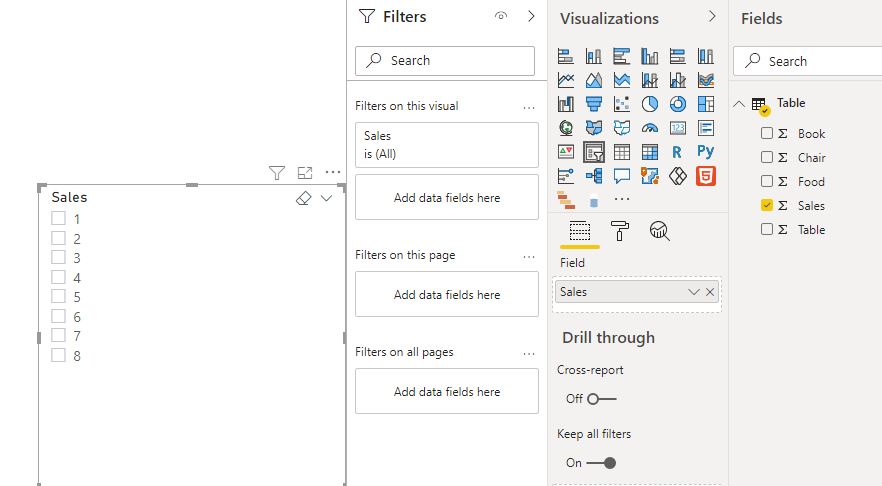Check slicer value 8
The height and width of the screenshot is (486, 882).
pyautogui.click(x=58, y=355)
